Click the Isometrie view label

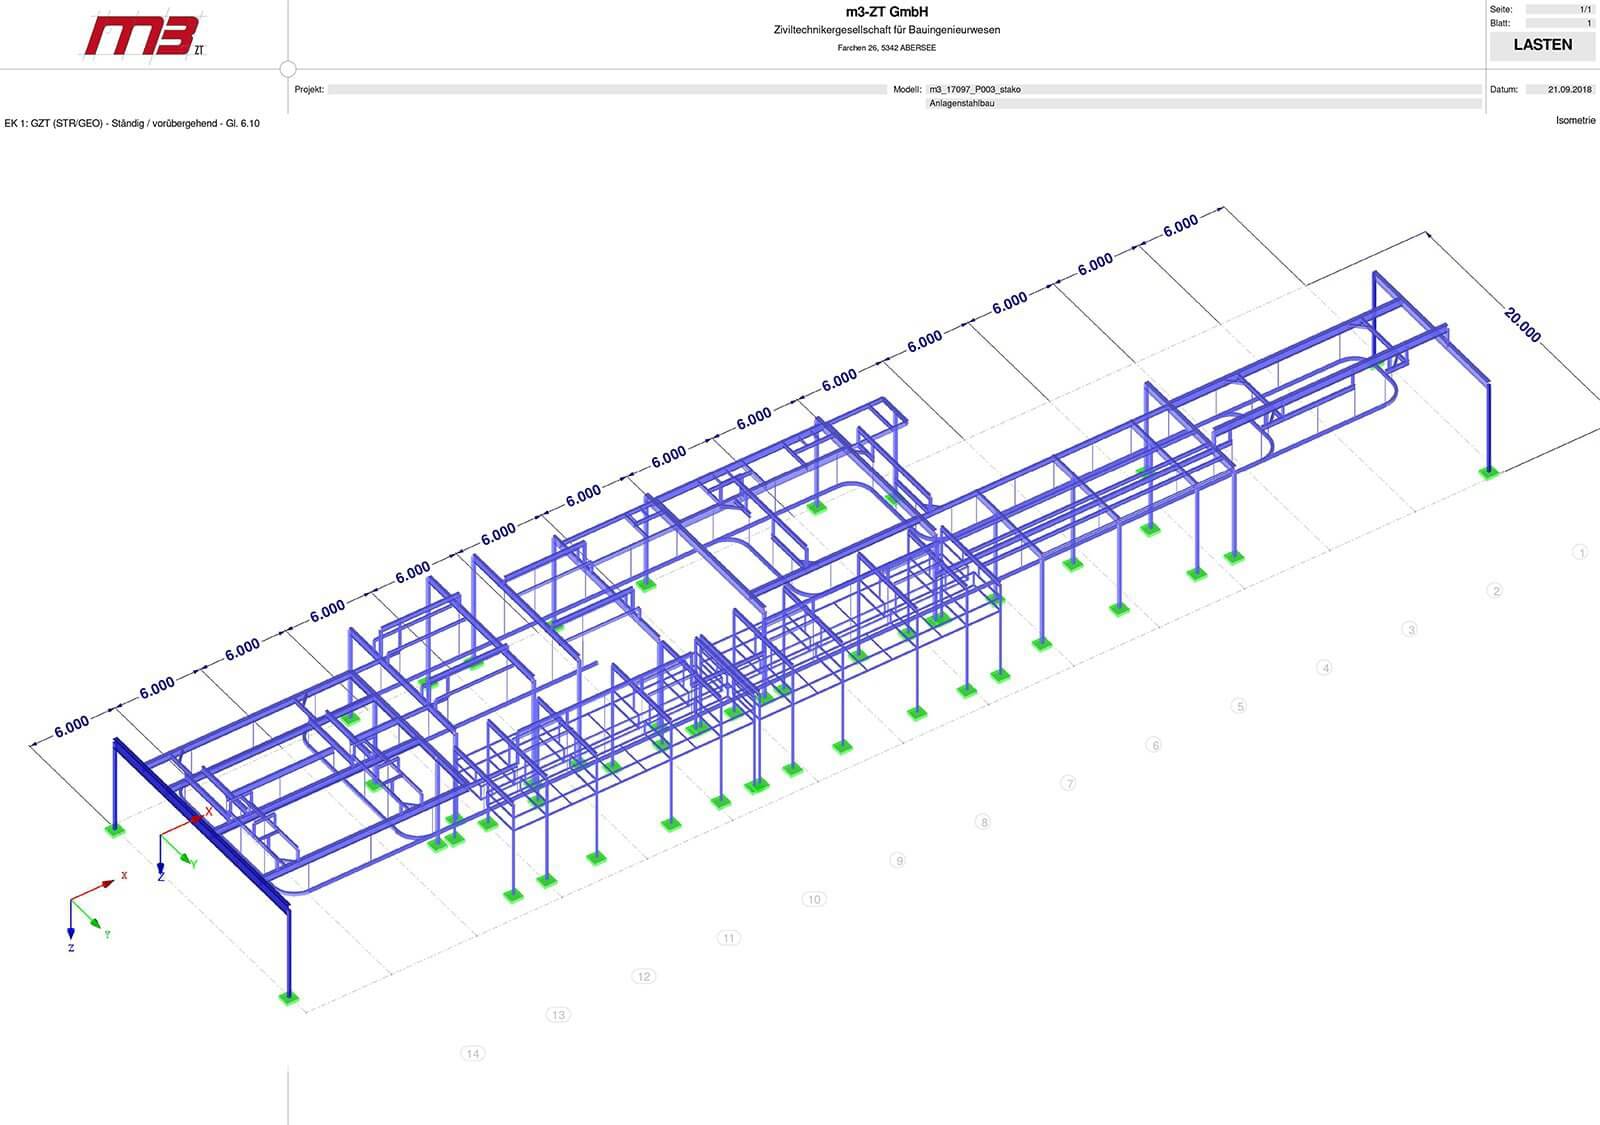click(1575, 121)
